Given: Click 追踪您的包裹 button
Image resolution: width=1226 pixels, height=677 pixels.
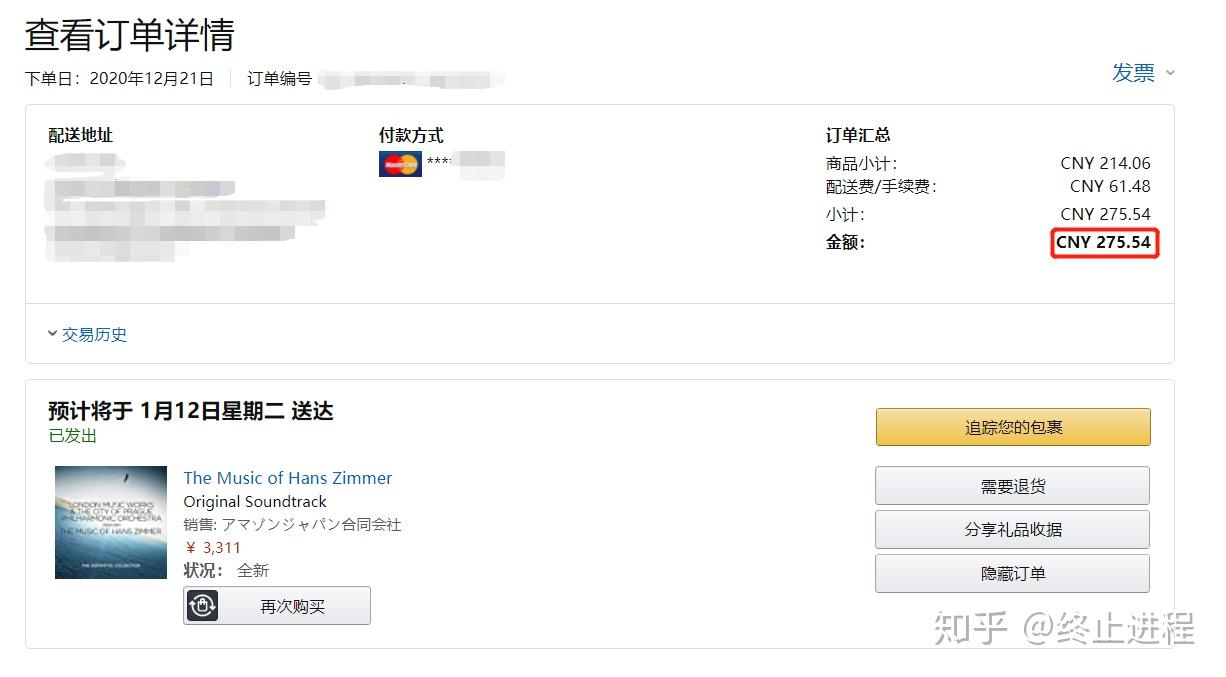Looking at the screenshot, I should 1013,427.
